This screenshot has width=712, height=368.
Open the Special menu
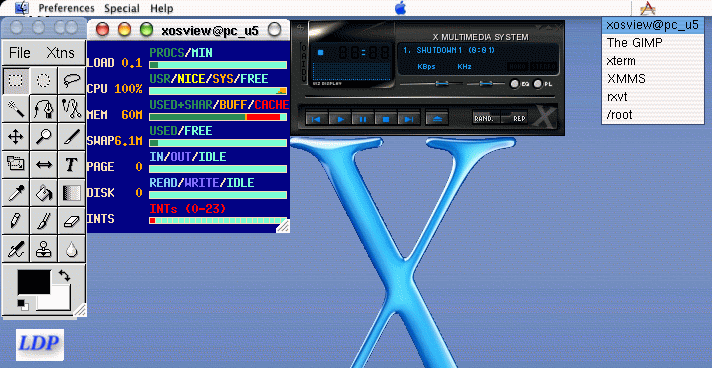122,8
